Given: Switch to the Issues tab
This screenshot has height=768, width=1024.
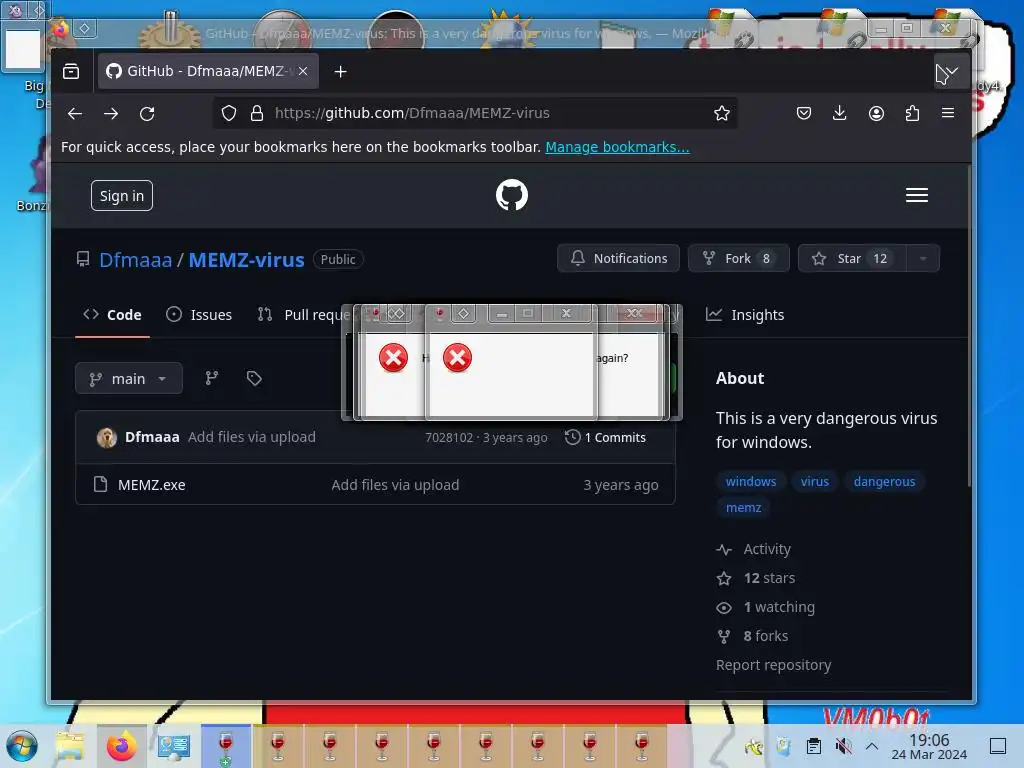Looking at the screenshot, I should 199,315.
